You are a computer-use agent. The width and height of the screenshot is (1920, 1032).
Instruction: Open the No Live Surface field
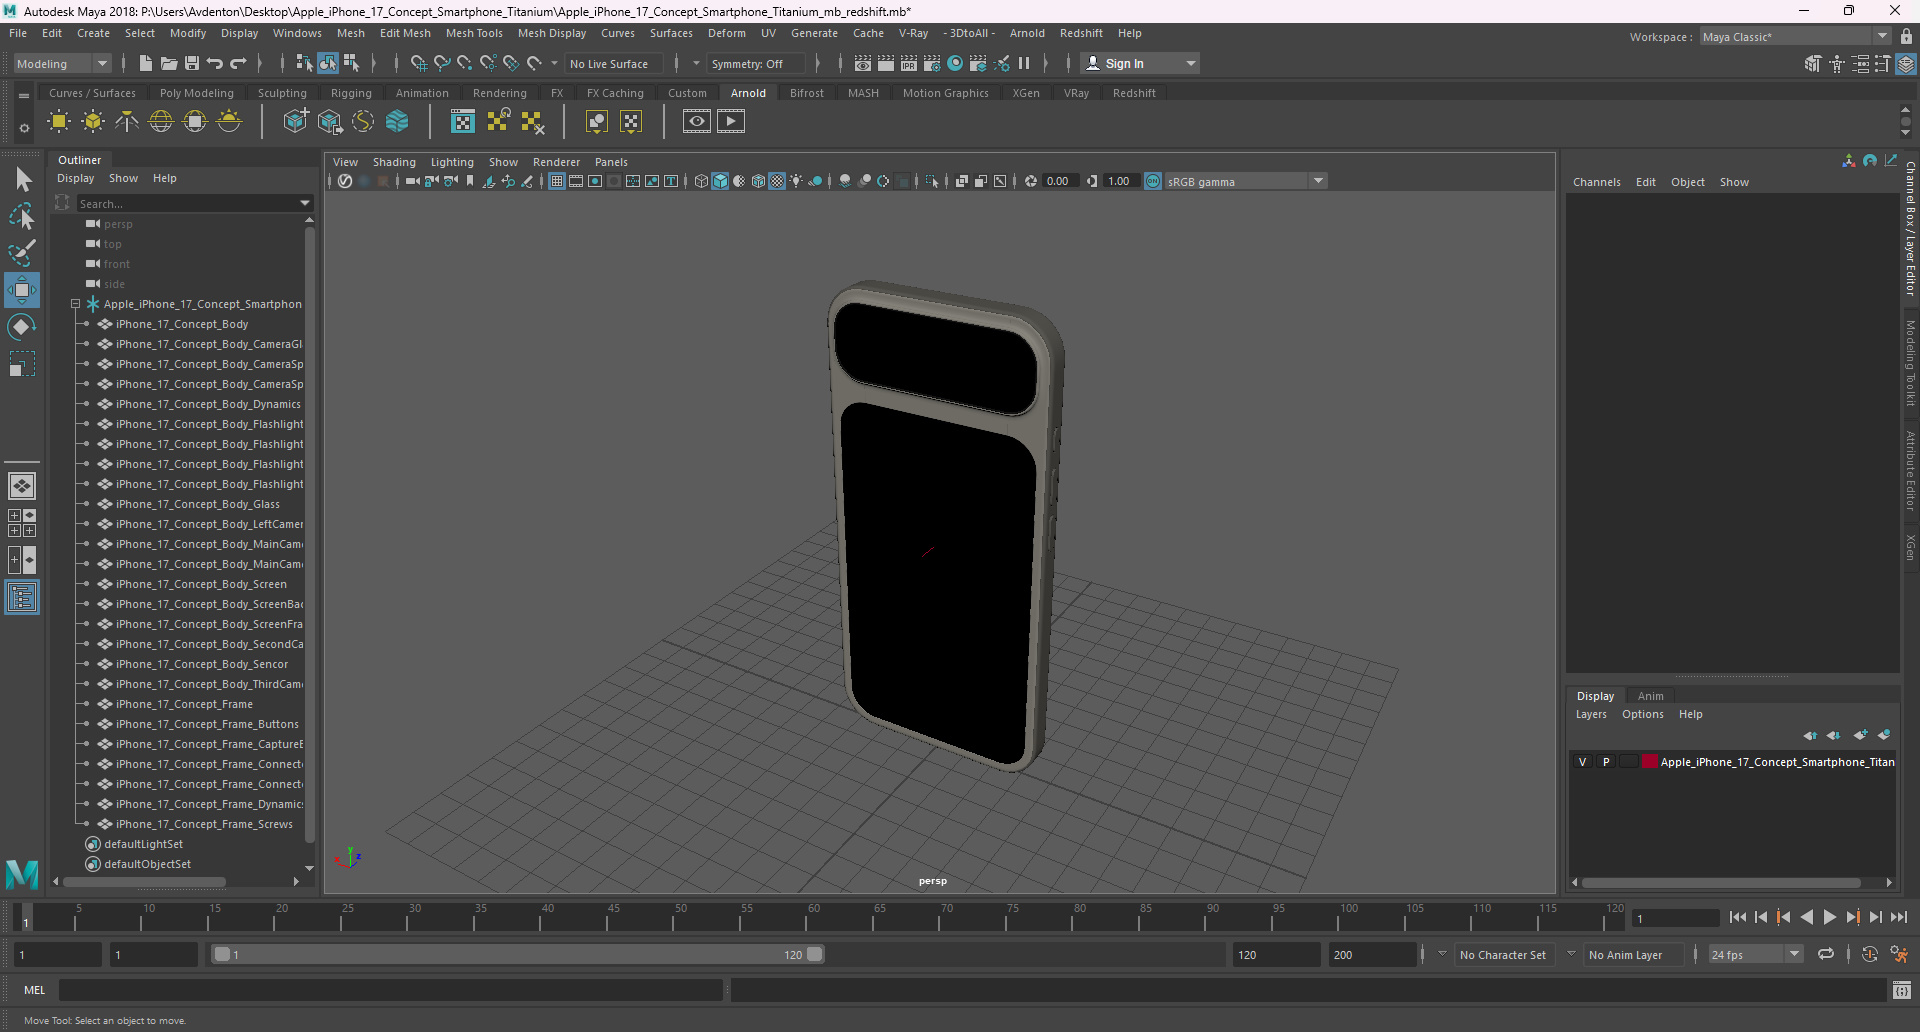pyautogui.click(x=614, y=63)
